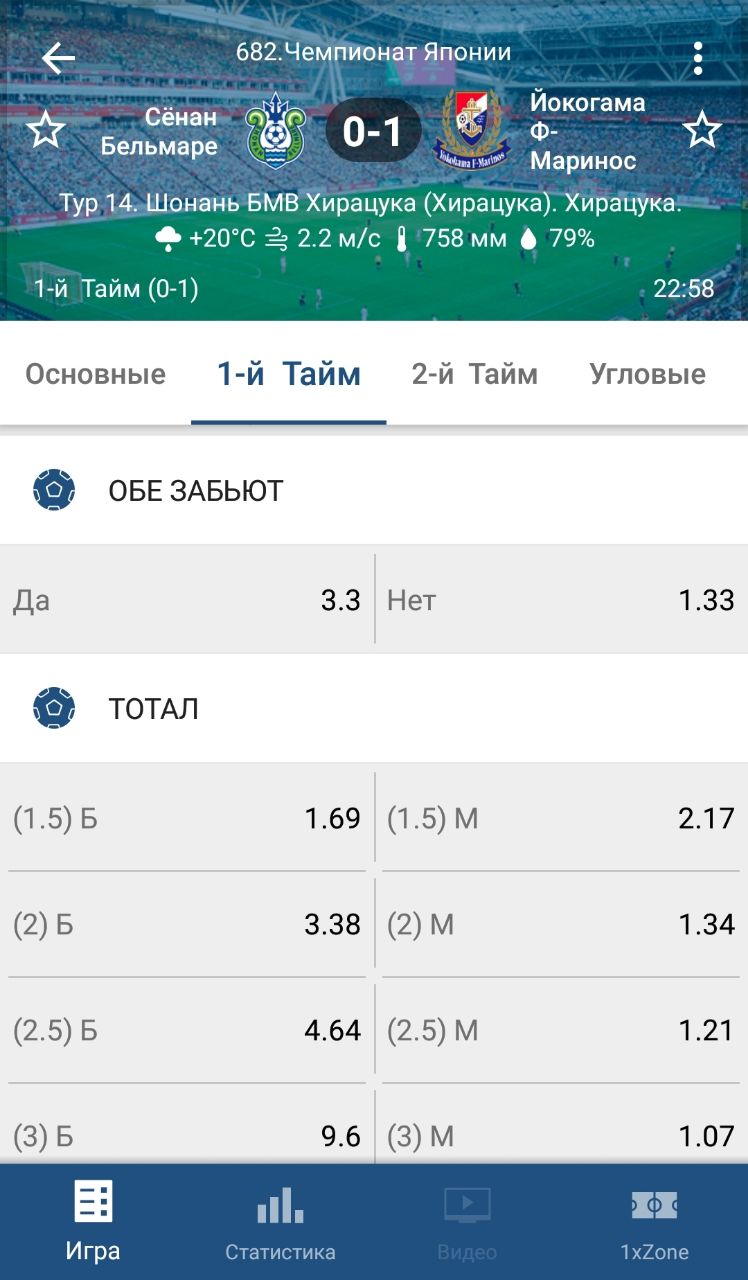Bet on Да at 3.3

tap(187, 600)
